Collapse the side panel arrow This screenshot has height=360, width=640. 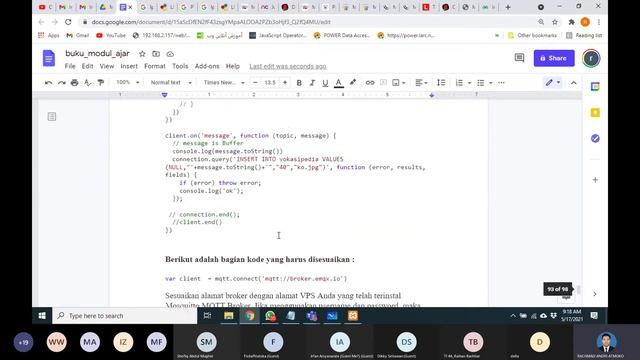tap(595, 294)
